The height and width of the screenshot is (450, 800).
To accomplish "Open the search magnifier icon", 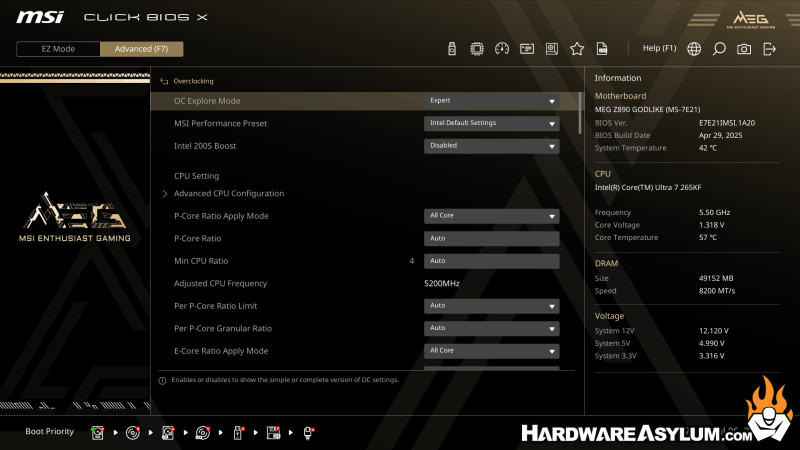I will (719, 49).
